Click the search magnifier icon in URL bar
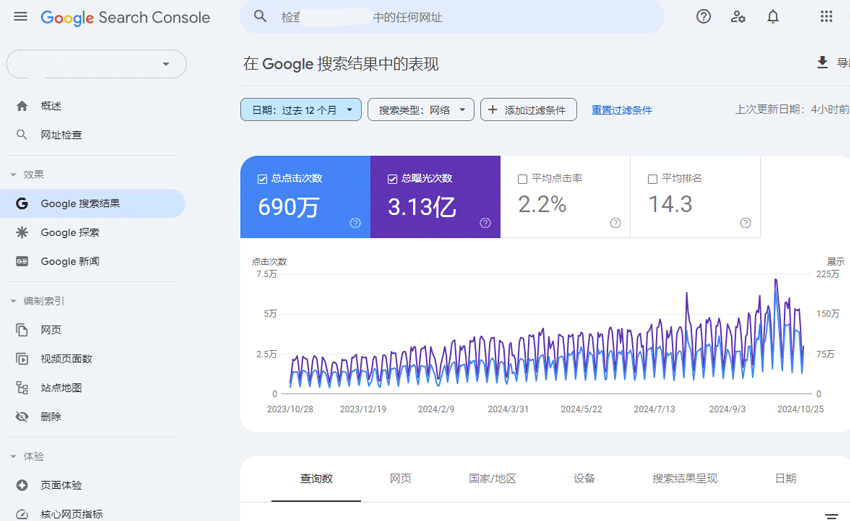Screen dimensions: 850x521 (260, 16)
